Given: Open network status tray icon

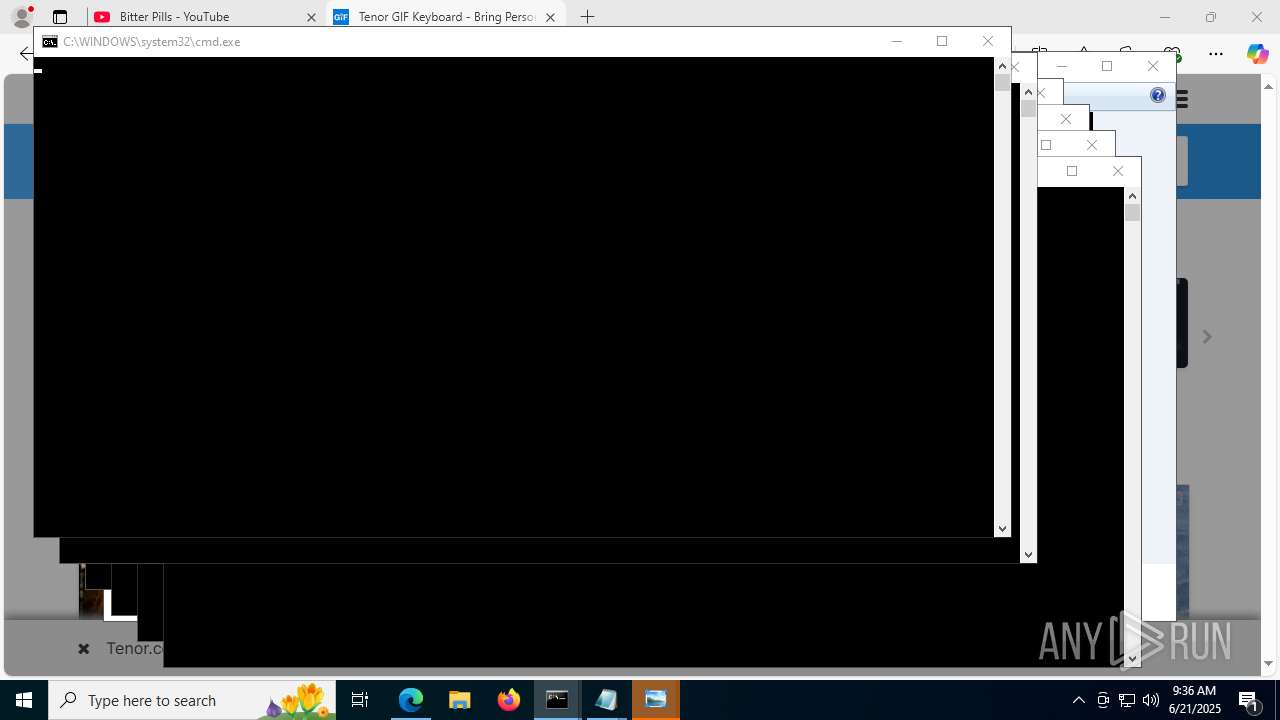Looking at the screenshot, I should coord(1127,700).
